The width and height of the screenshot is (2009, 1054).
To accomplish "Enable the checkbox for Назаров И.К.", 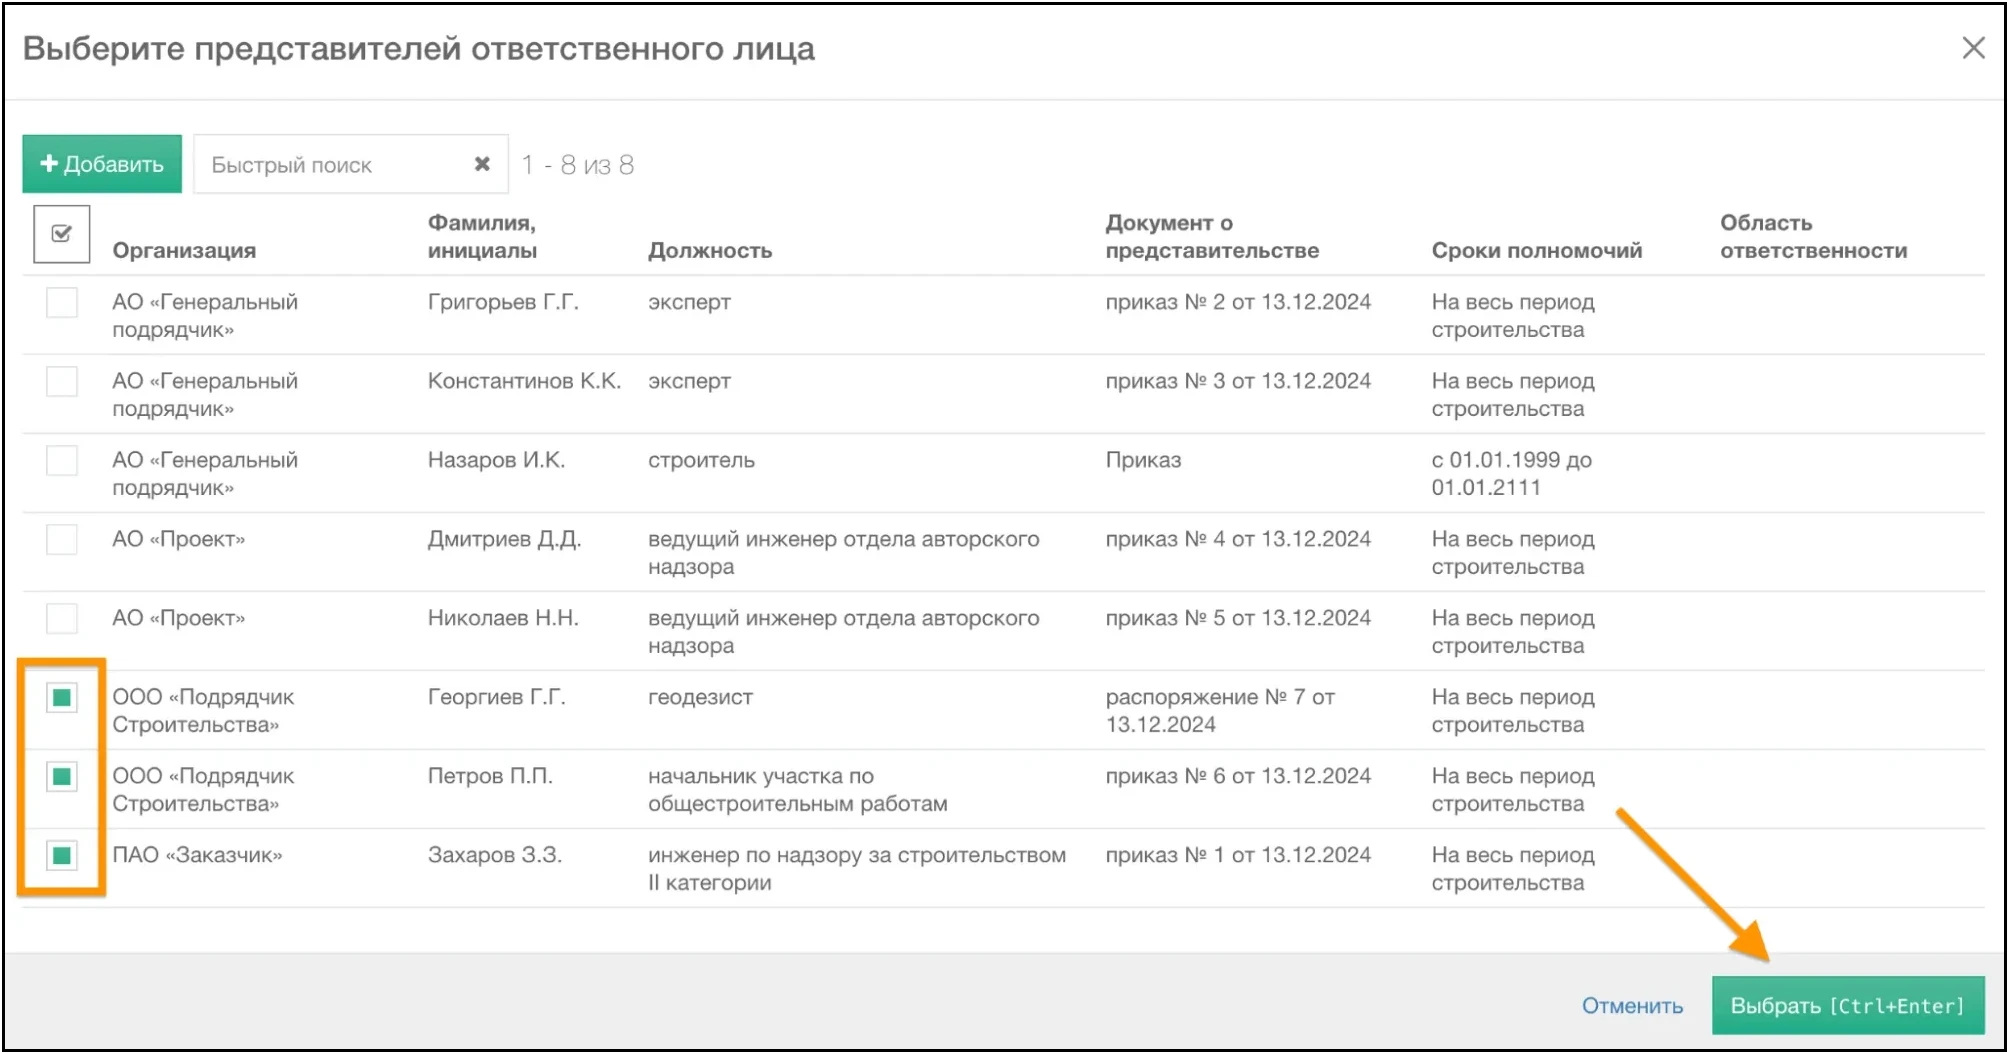I will tap(61, 461).
